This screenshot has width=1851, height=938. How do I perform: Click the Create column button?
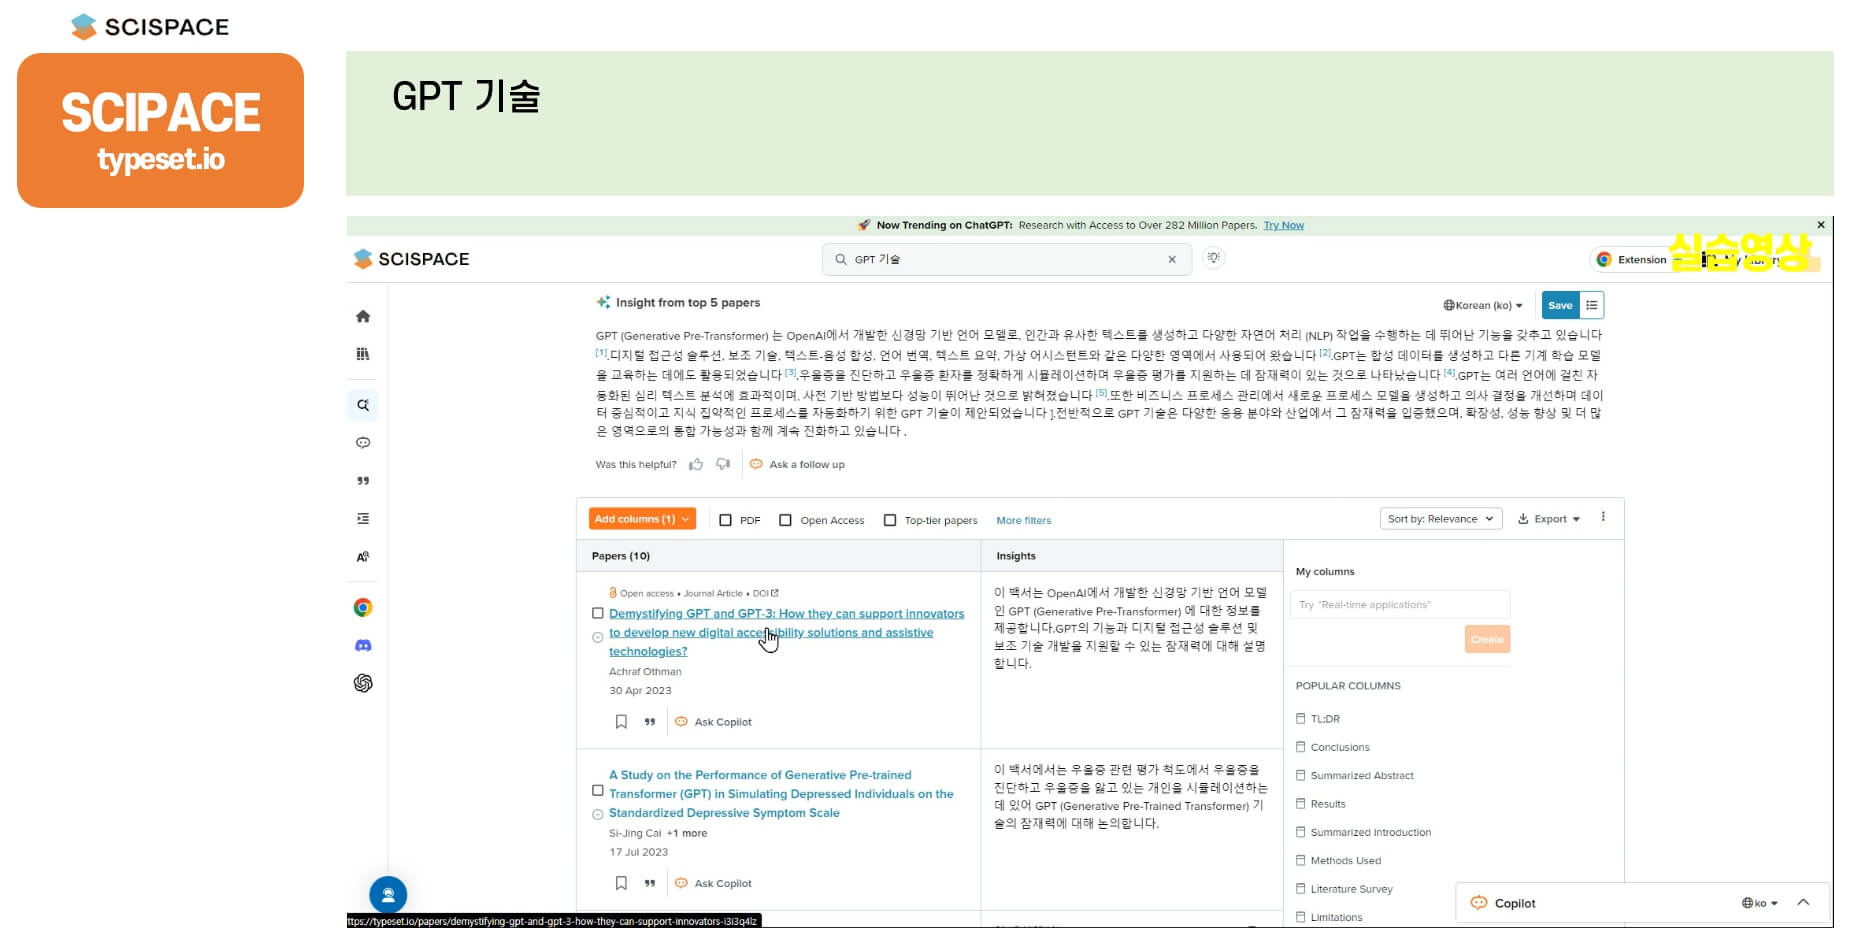[x=1487, y=639]
